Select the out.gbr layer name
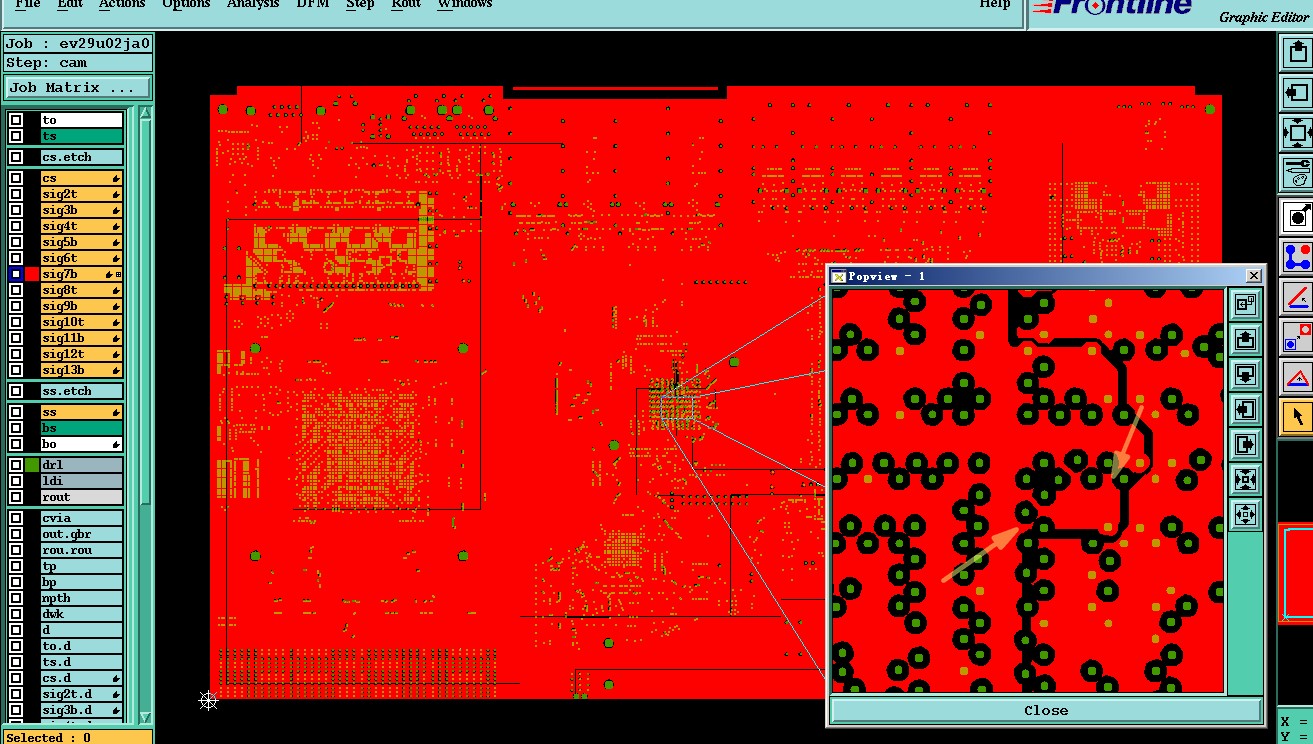The height and width of the screenshot is (744, 1313). 81,534
